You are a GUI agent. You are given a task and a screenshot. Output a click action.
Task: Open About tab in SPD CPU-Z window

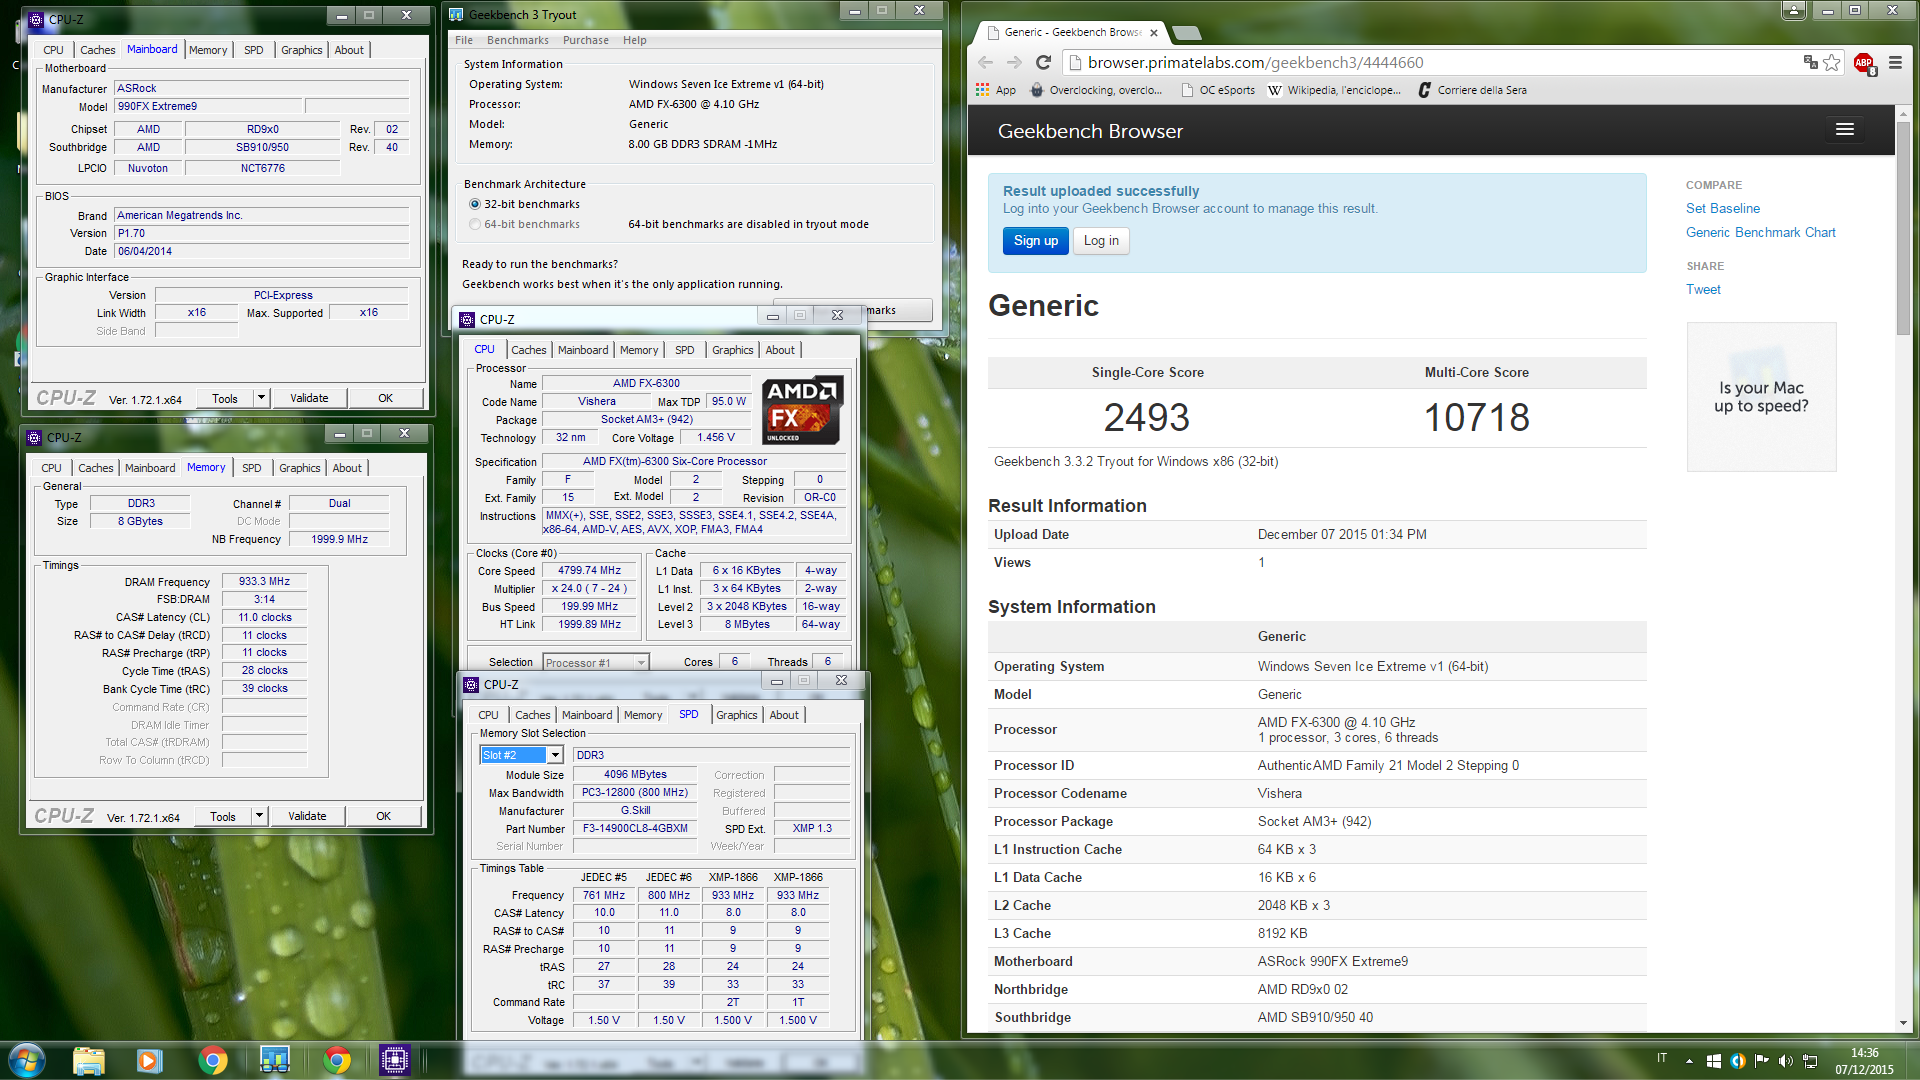[x=784, y=715]
